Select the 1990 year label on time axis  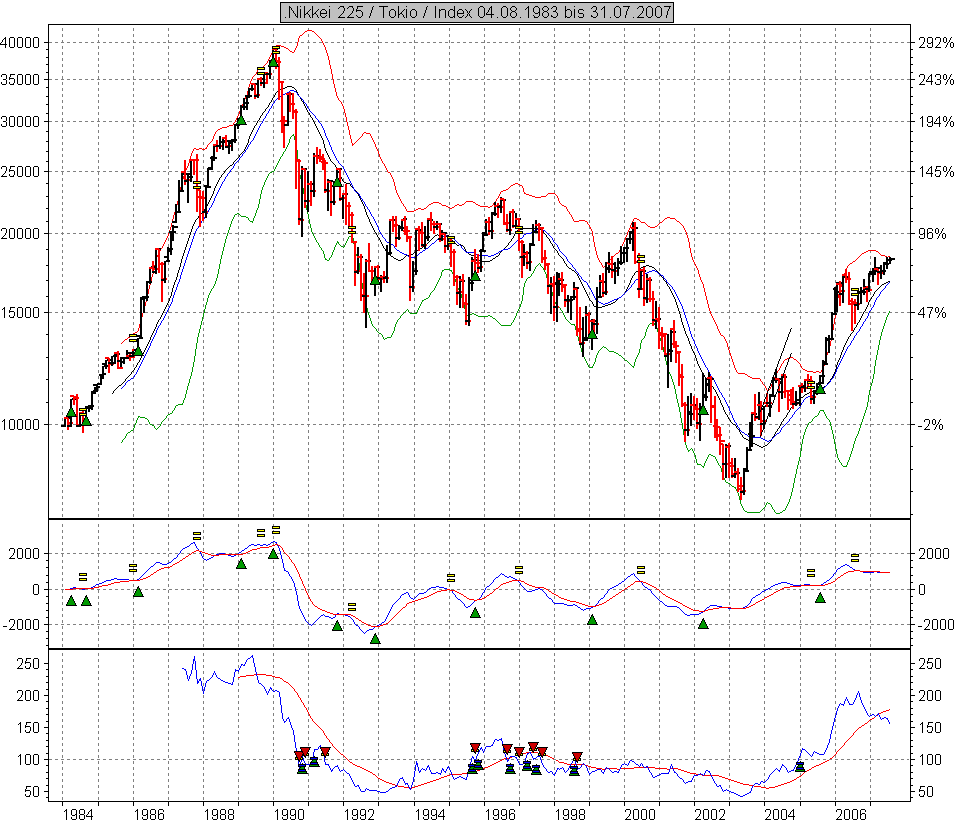pyautogui.click(x=289, y=813)
